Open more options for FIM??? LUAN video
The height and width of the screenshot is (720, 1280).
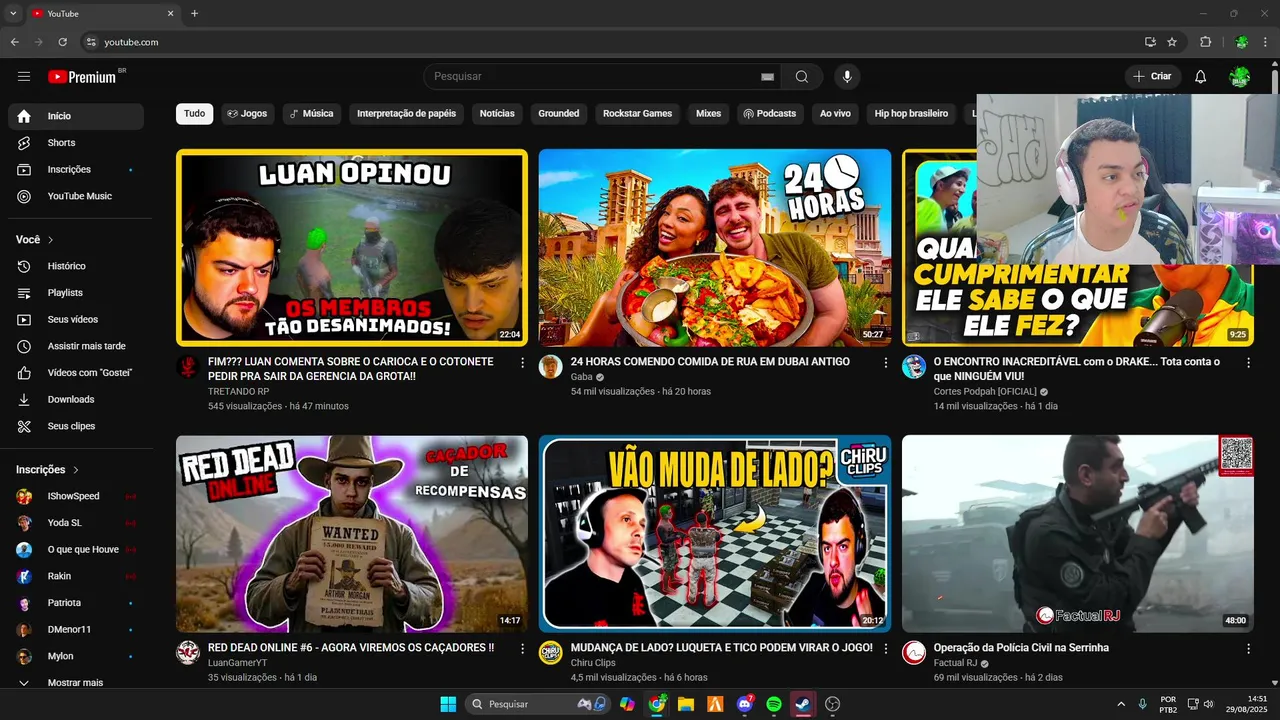pyautogui.click(x=522, y=363)
